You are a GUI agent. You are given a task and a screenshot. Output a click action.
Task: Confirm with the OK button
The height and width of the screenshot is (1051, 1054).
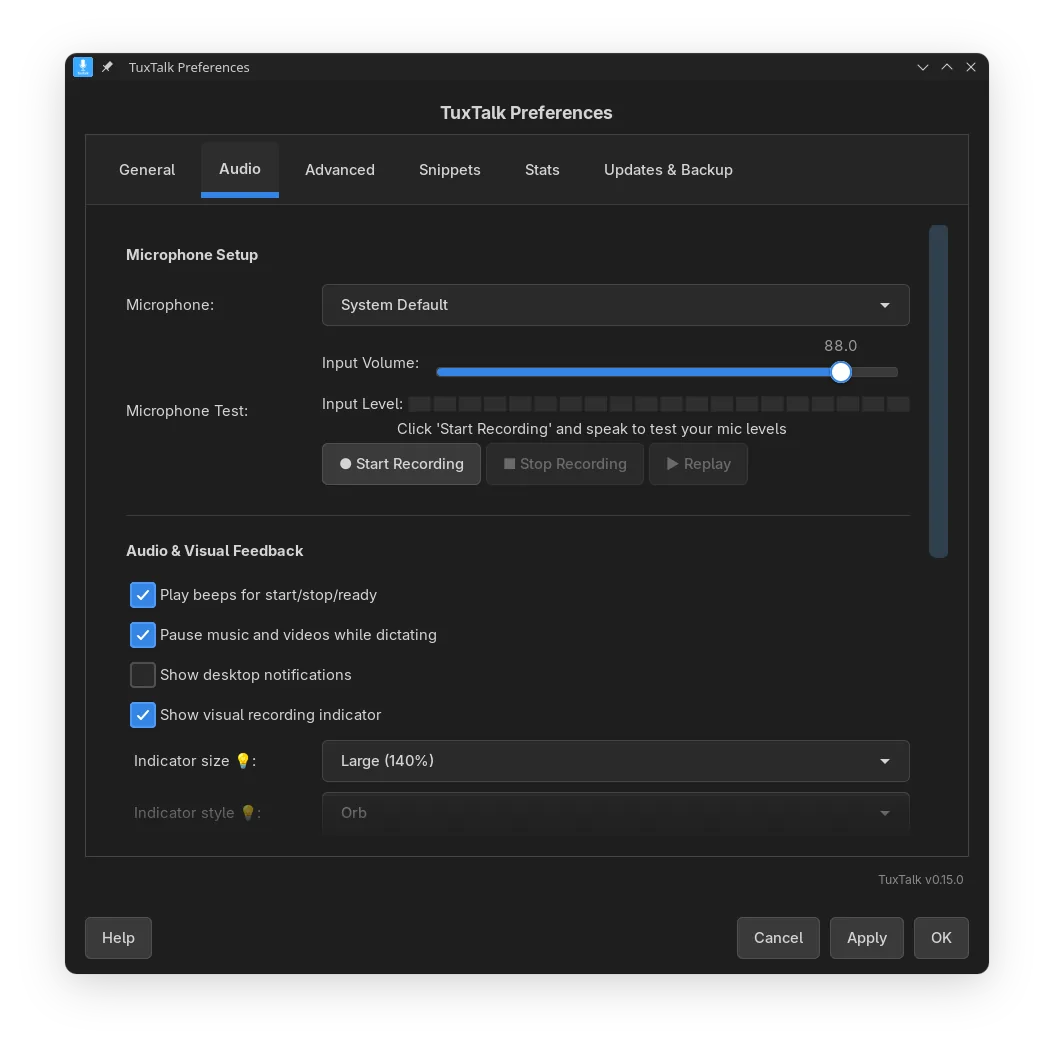pos(941,937)
